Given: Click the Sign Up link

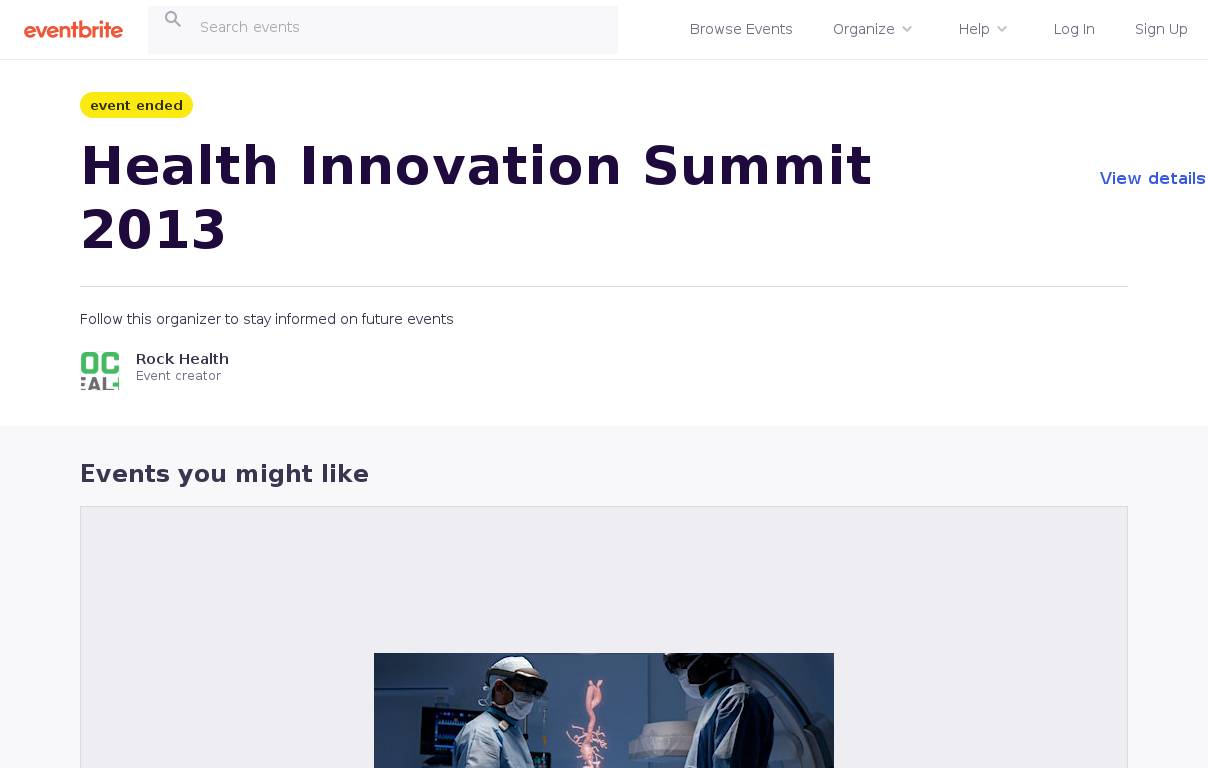Looking at the screenshot, I should (1161, 29).
